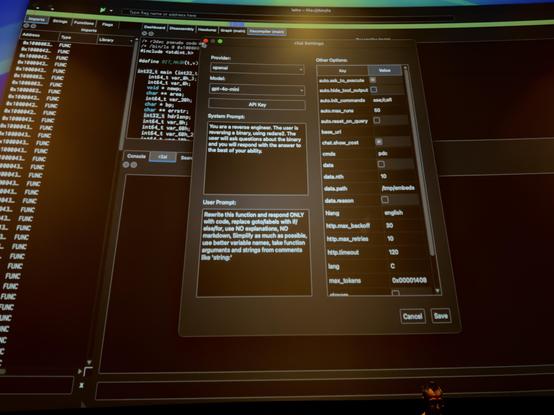Screen dimensions: 554x415
Task: Open the Model dropdown showing gpt-4o-mini
Action: [257, 89]
